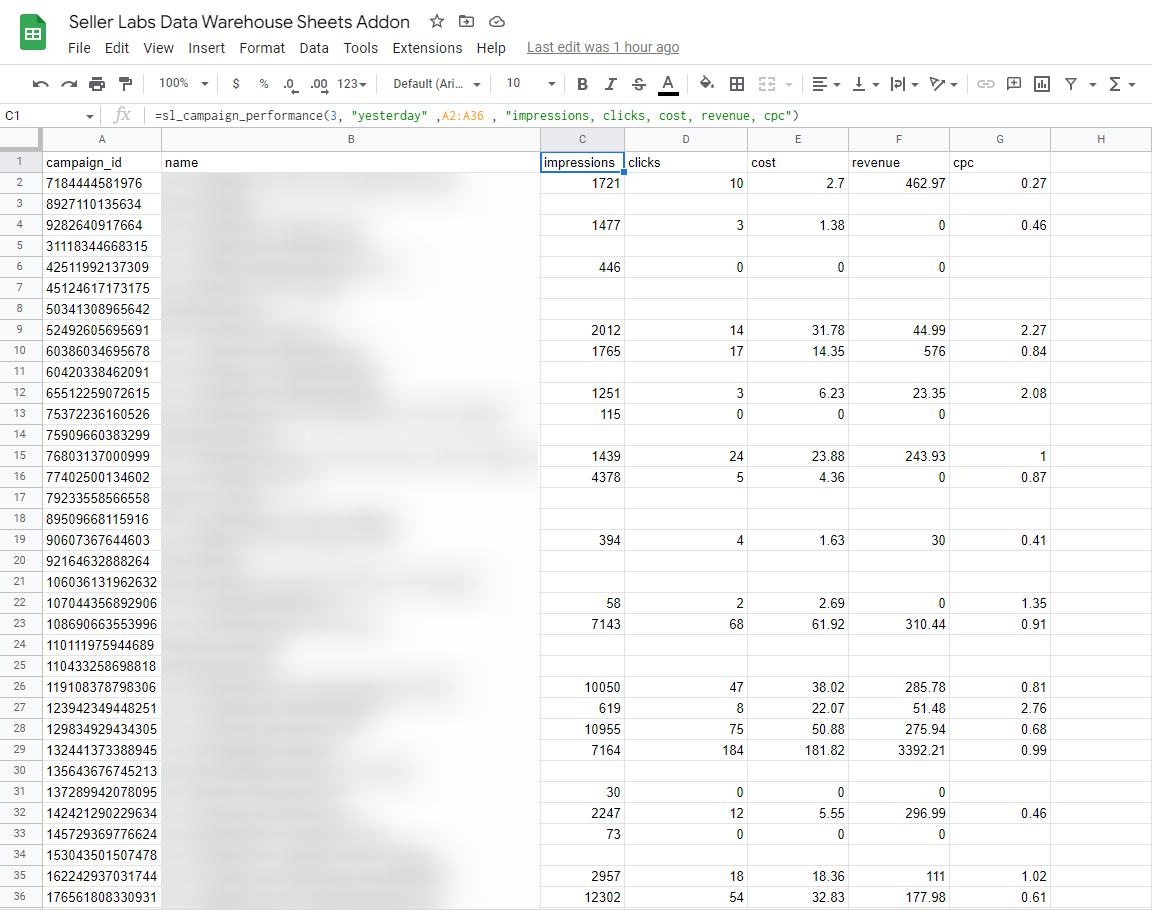The width and height of the screenshot is (1152, 910).
Task: Open text wrapping dropdown
Action: tap(904, 84)
